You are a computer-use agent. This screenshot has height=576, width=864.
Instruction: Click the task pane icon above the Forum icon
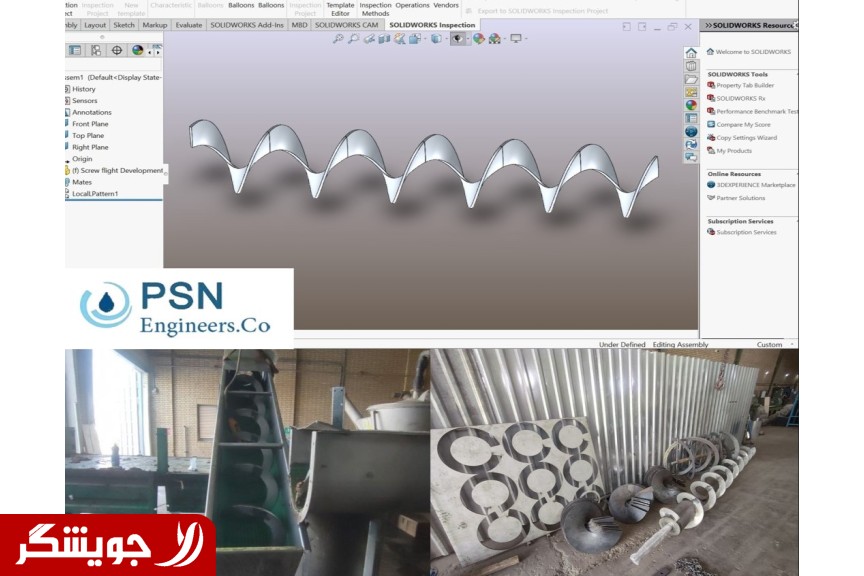pos(691,144)
